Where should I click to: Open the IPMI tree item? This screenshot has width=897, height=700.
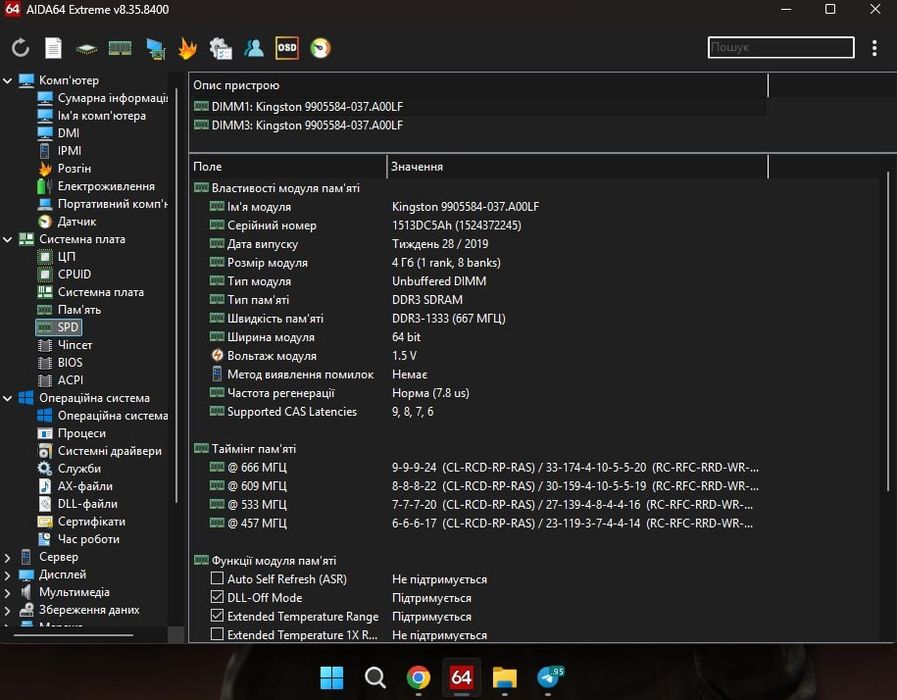click(59, 151)
